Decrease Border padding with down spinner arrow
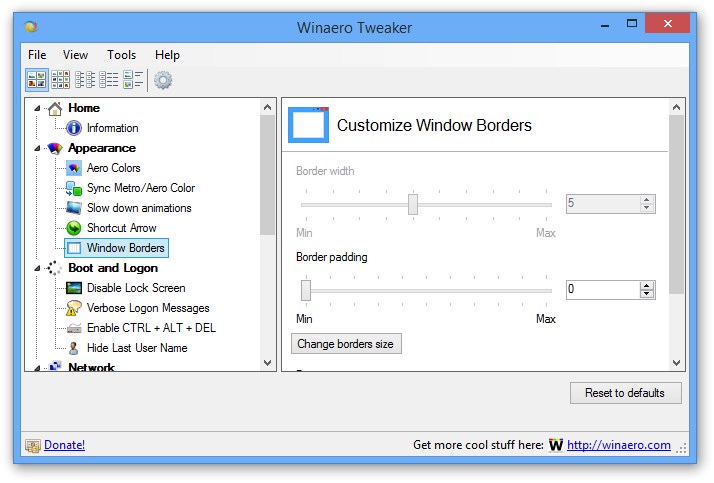The width and height of the screenshot is (714, 483). (647, 294)
